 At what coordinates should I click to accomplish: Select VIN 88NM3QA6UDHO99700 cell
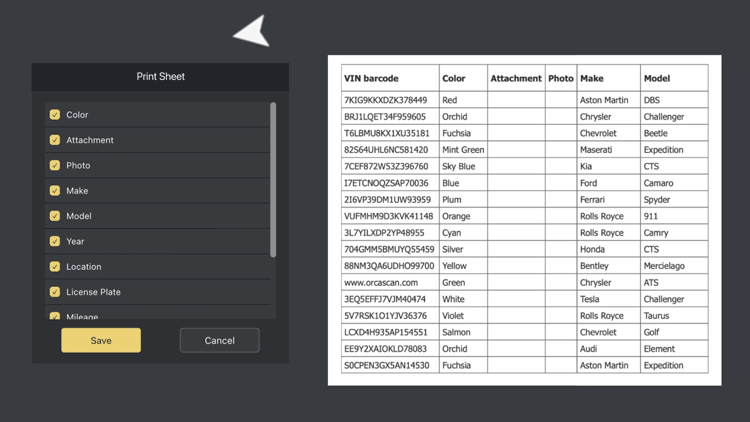(390, 266)
